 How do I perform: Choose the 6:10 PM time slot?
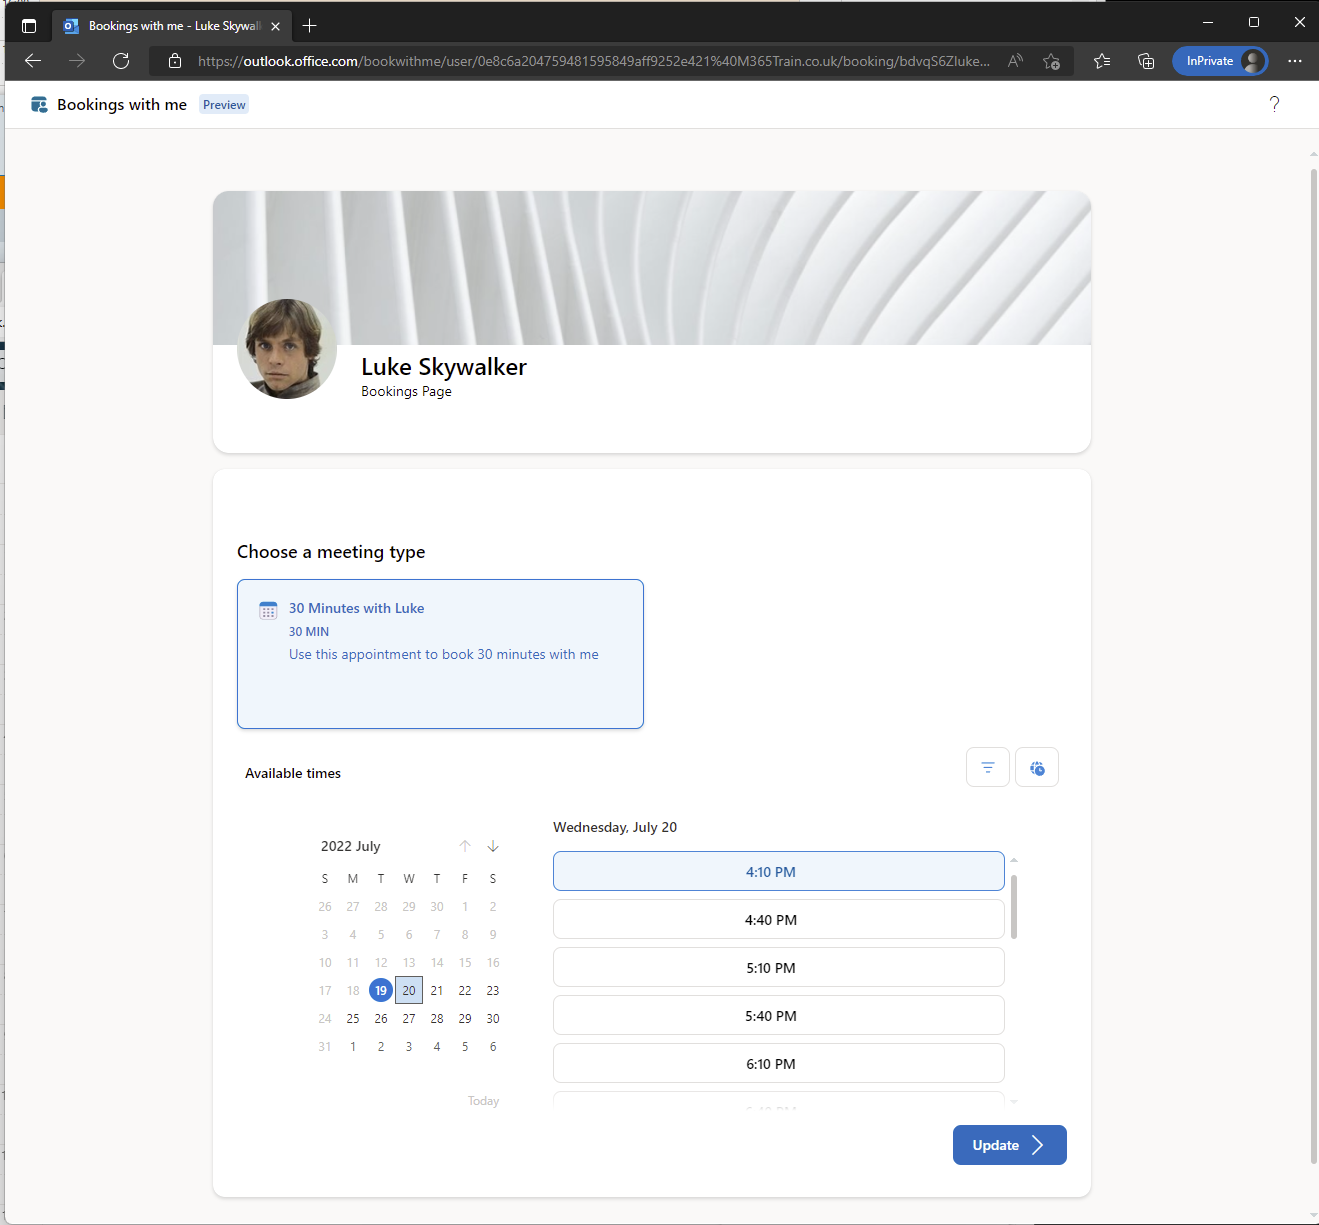coord(778,1064)
